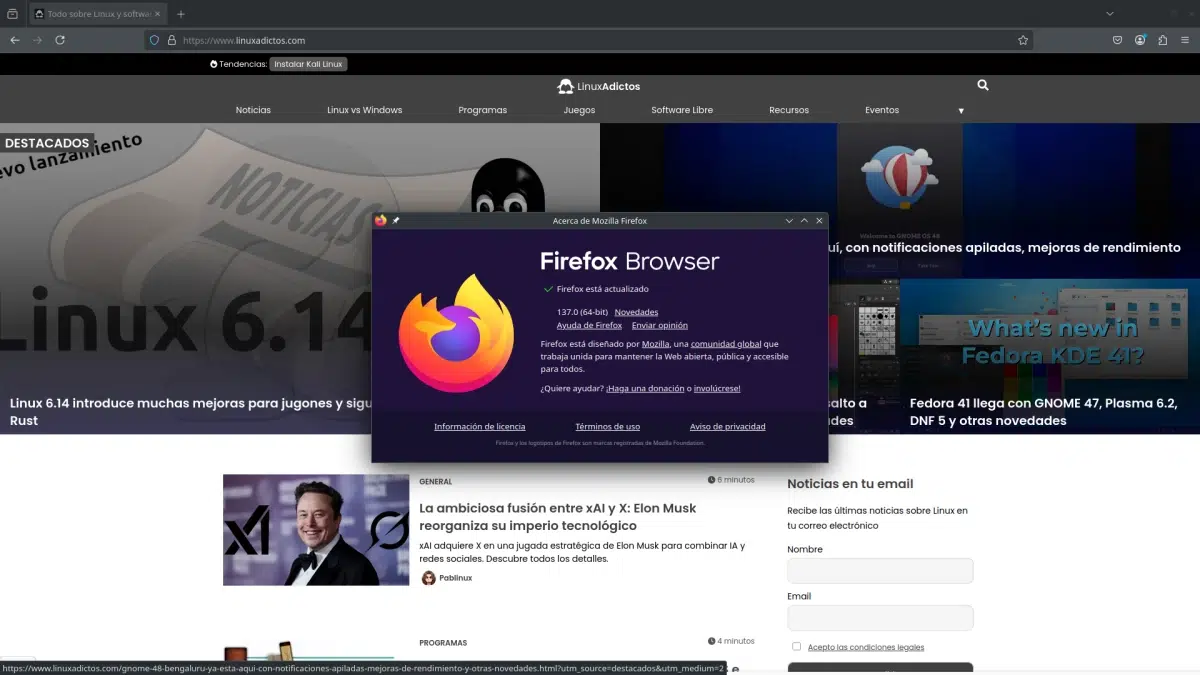
Task: Bookmark the page via the star icon
Action: (x=1022, y=40)
